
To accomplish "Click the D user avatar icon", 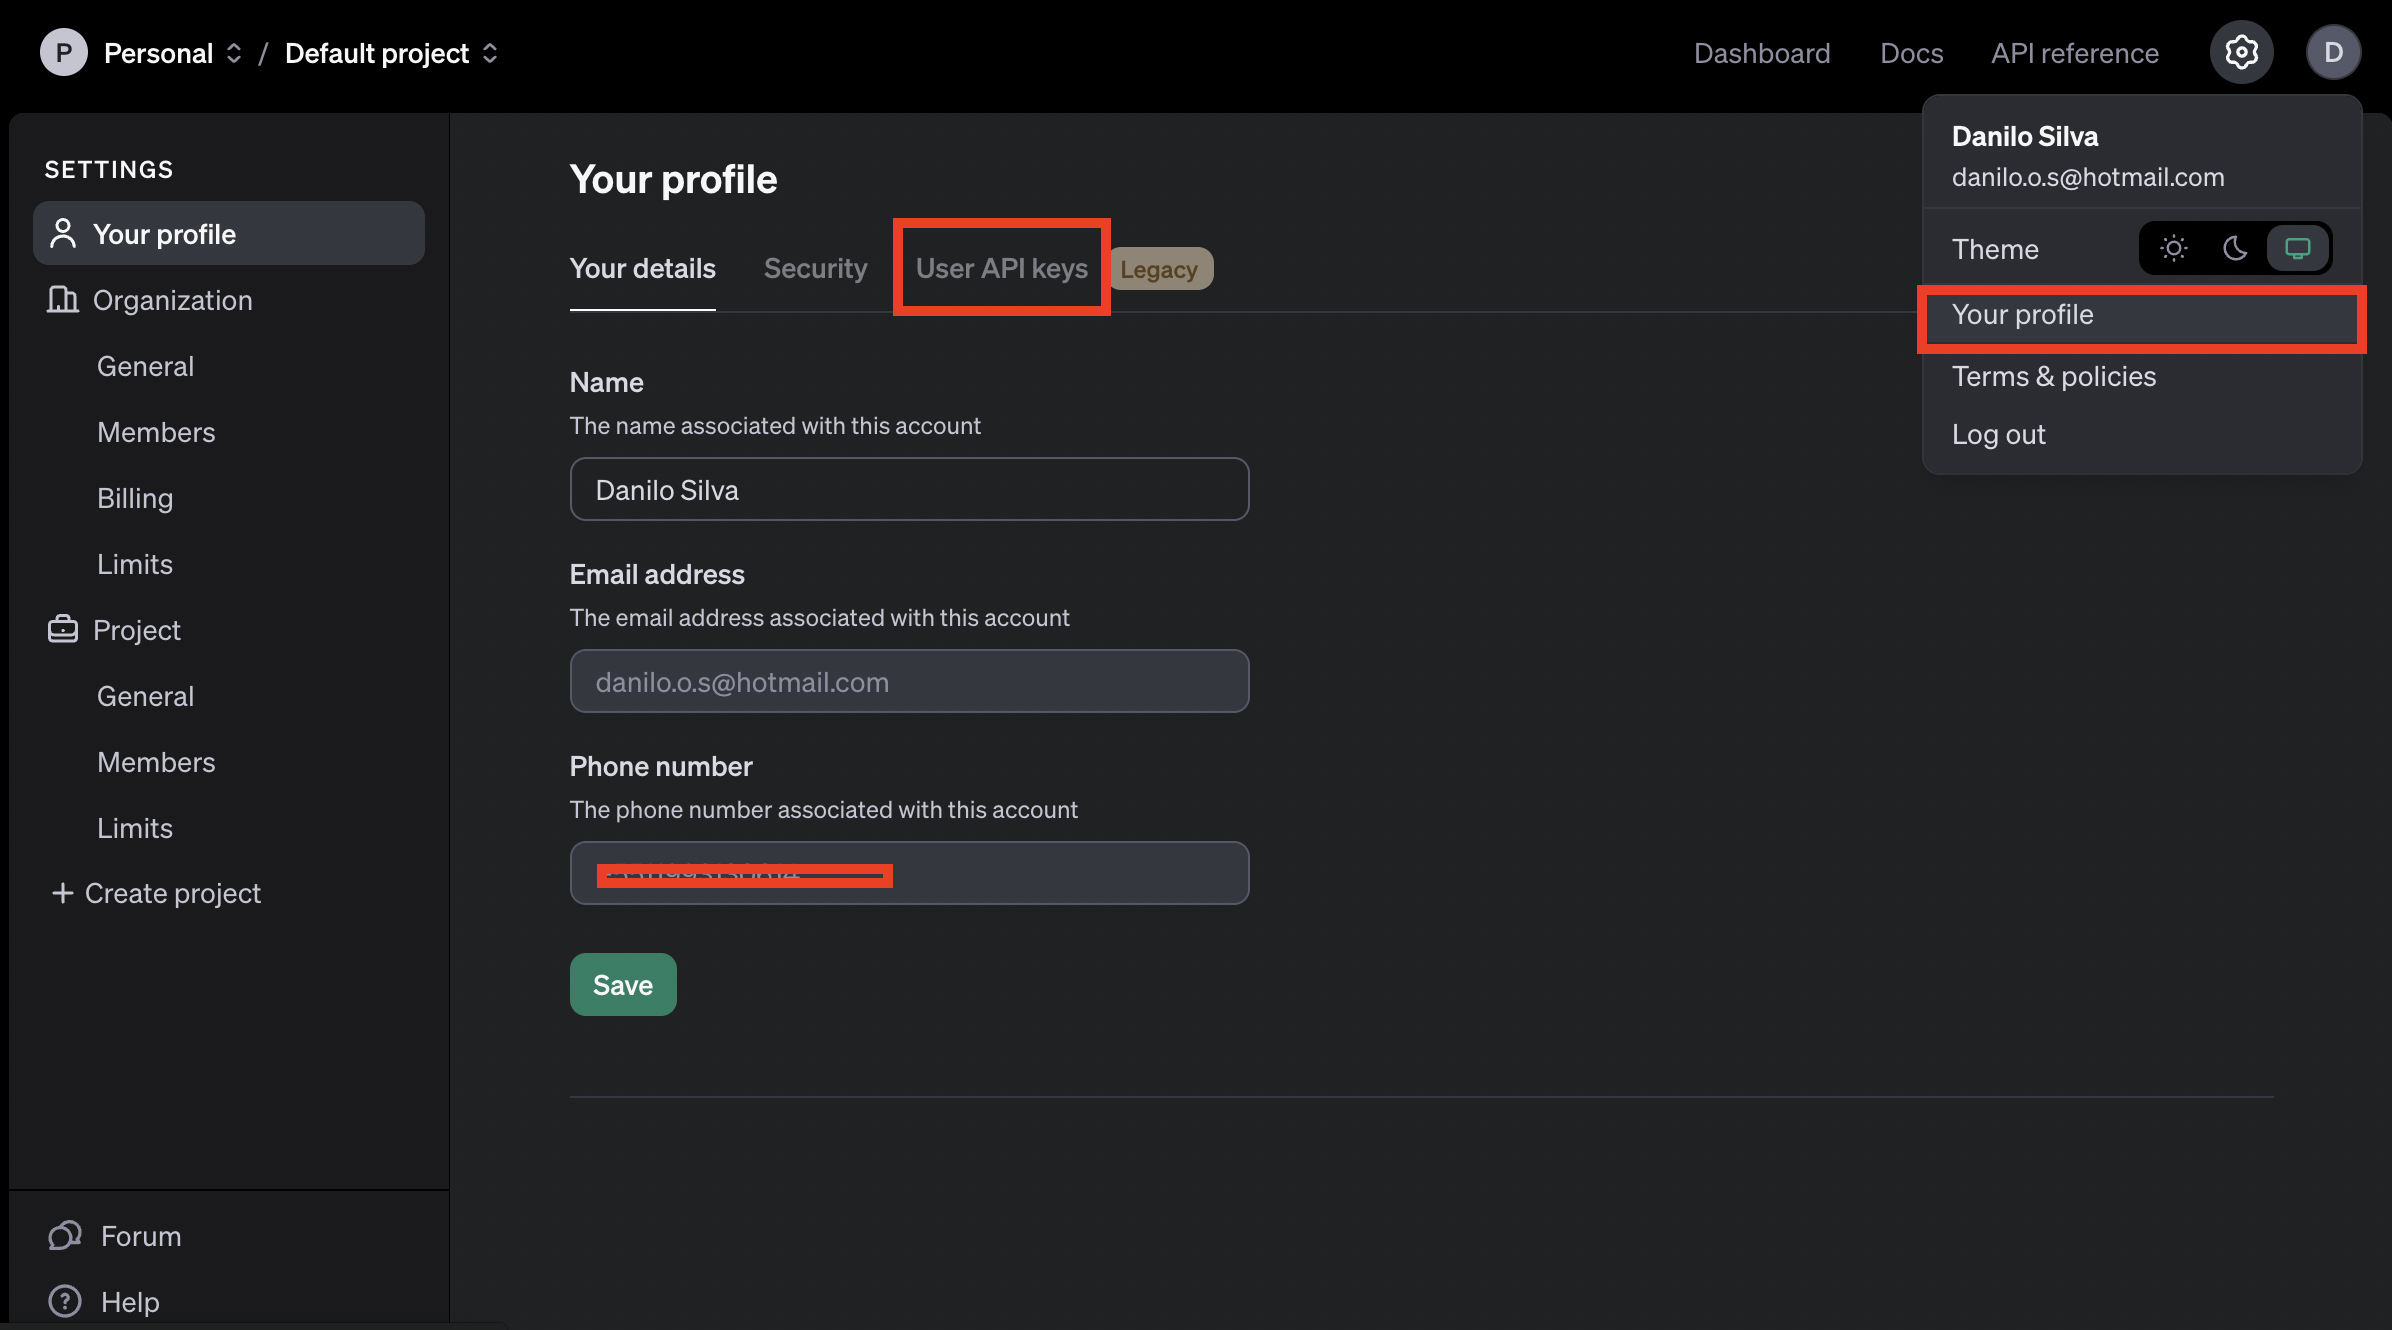I will pyautogui.click(x=2333, y=52).
